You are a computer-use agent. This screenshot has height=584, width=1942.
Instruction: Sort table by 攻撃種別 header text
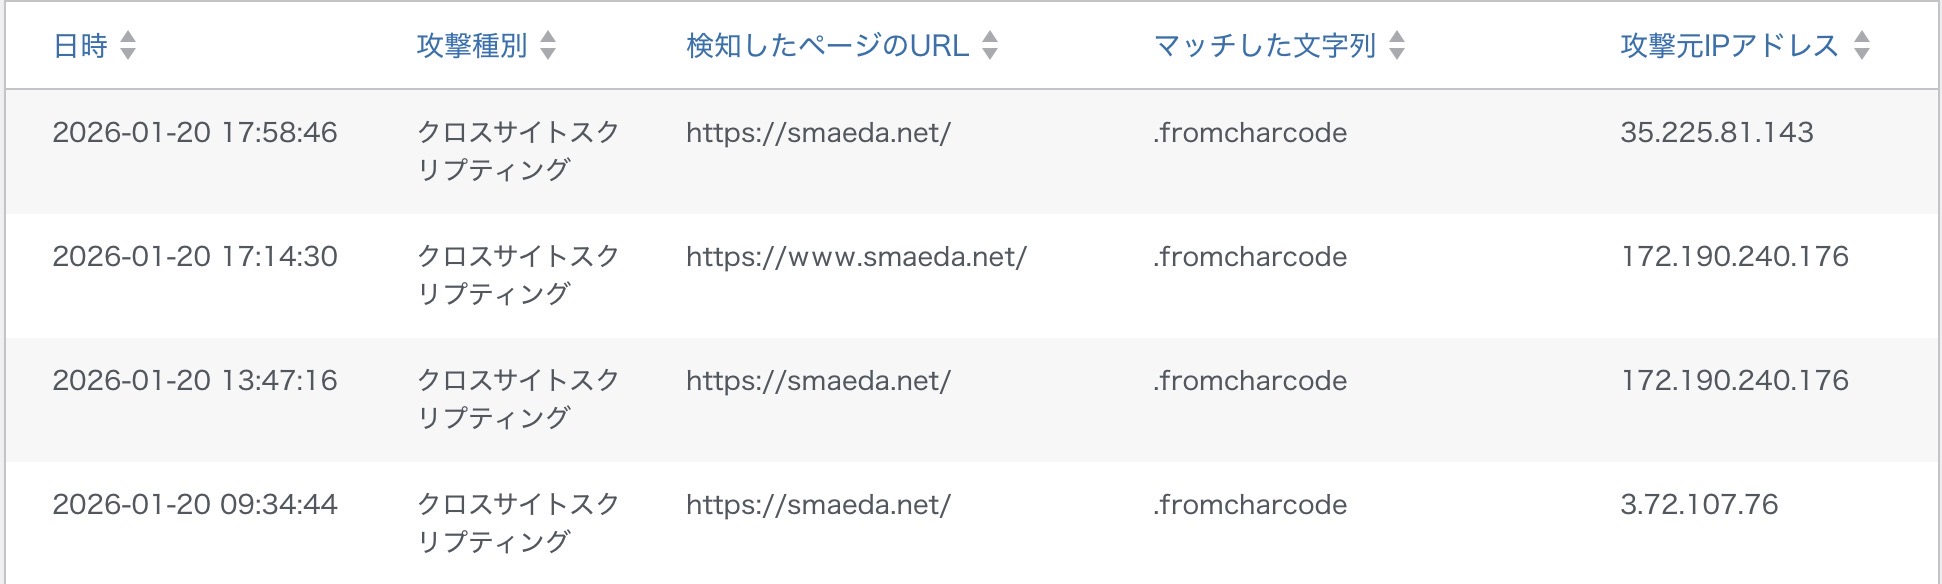point(471,46)
